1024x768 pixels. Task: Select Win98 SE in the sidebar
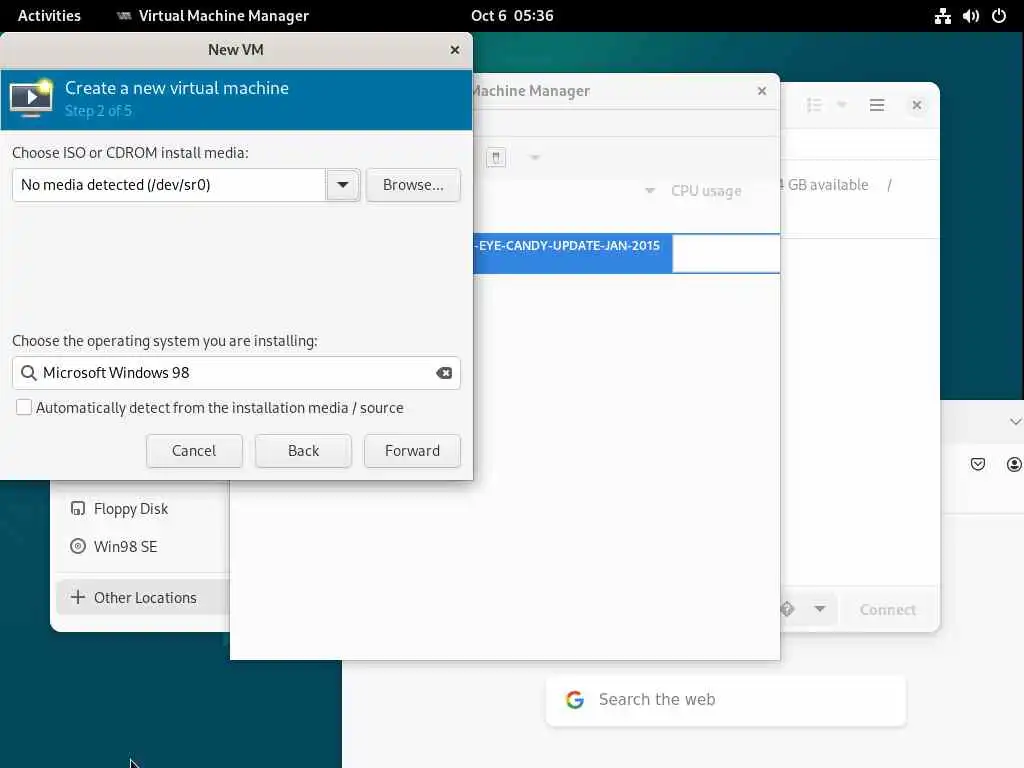pos(125,547)
